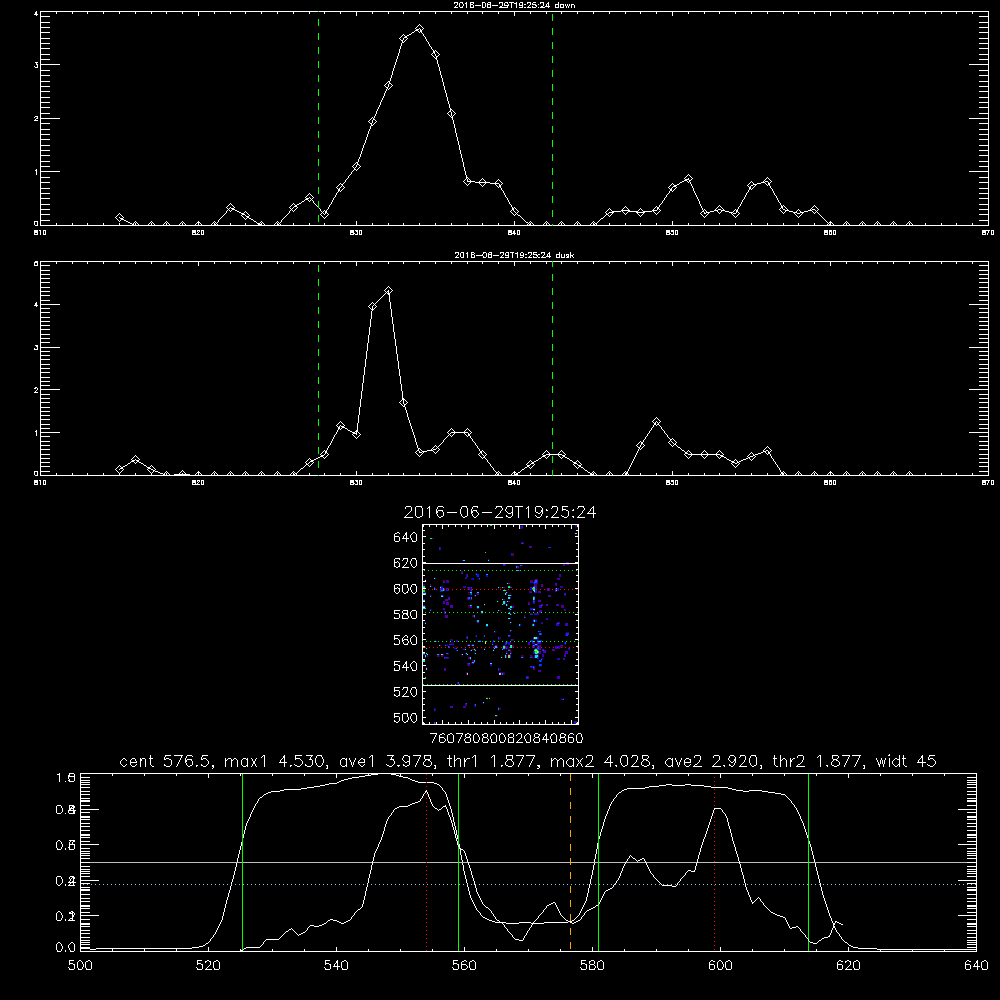Select the 2016-06-29T19:25:24 title above the image
Viewport: 1000px width, 1000px height.
click(500, 512)
